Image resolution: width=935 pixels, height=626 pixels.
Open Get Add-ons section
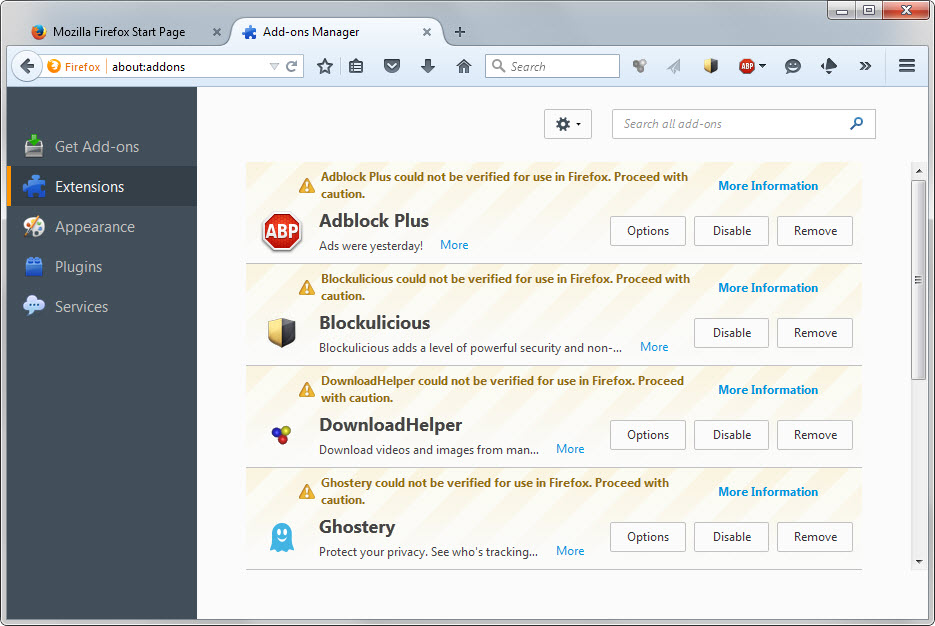102,147
